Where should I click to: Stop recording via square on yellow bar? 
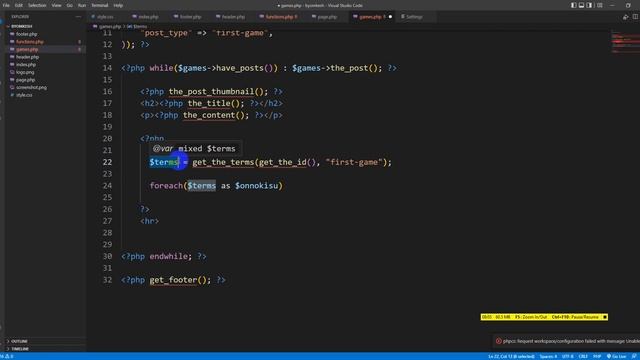(605, 317)
